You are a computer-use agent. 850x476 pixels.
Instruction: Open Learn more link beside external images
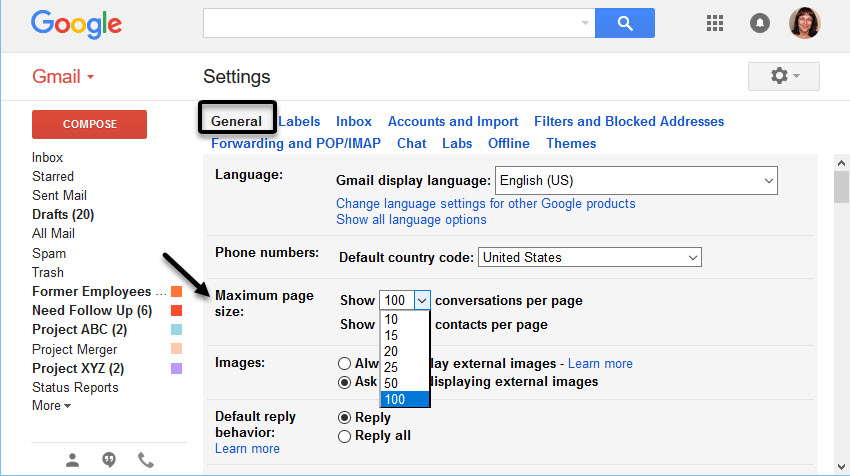tap(600, 363)
